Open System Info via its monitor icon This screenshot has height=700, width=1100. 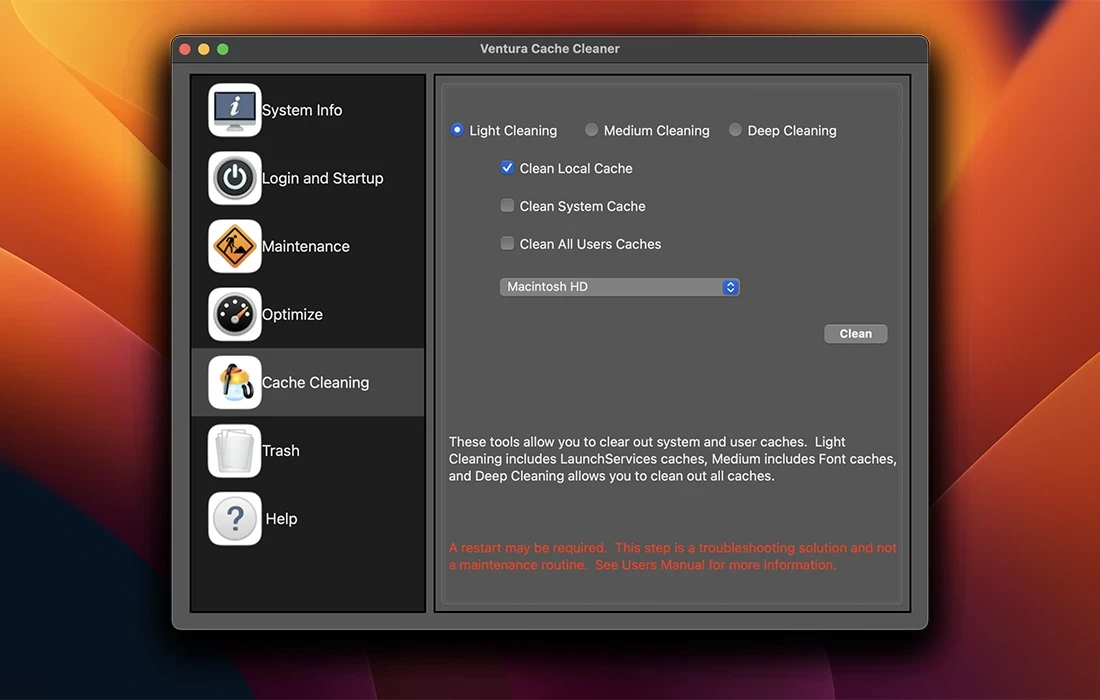pos(235,110)
